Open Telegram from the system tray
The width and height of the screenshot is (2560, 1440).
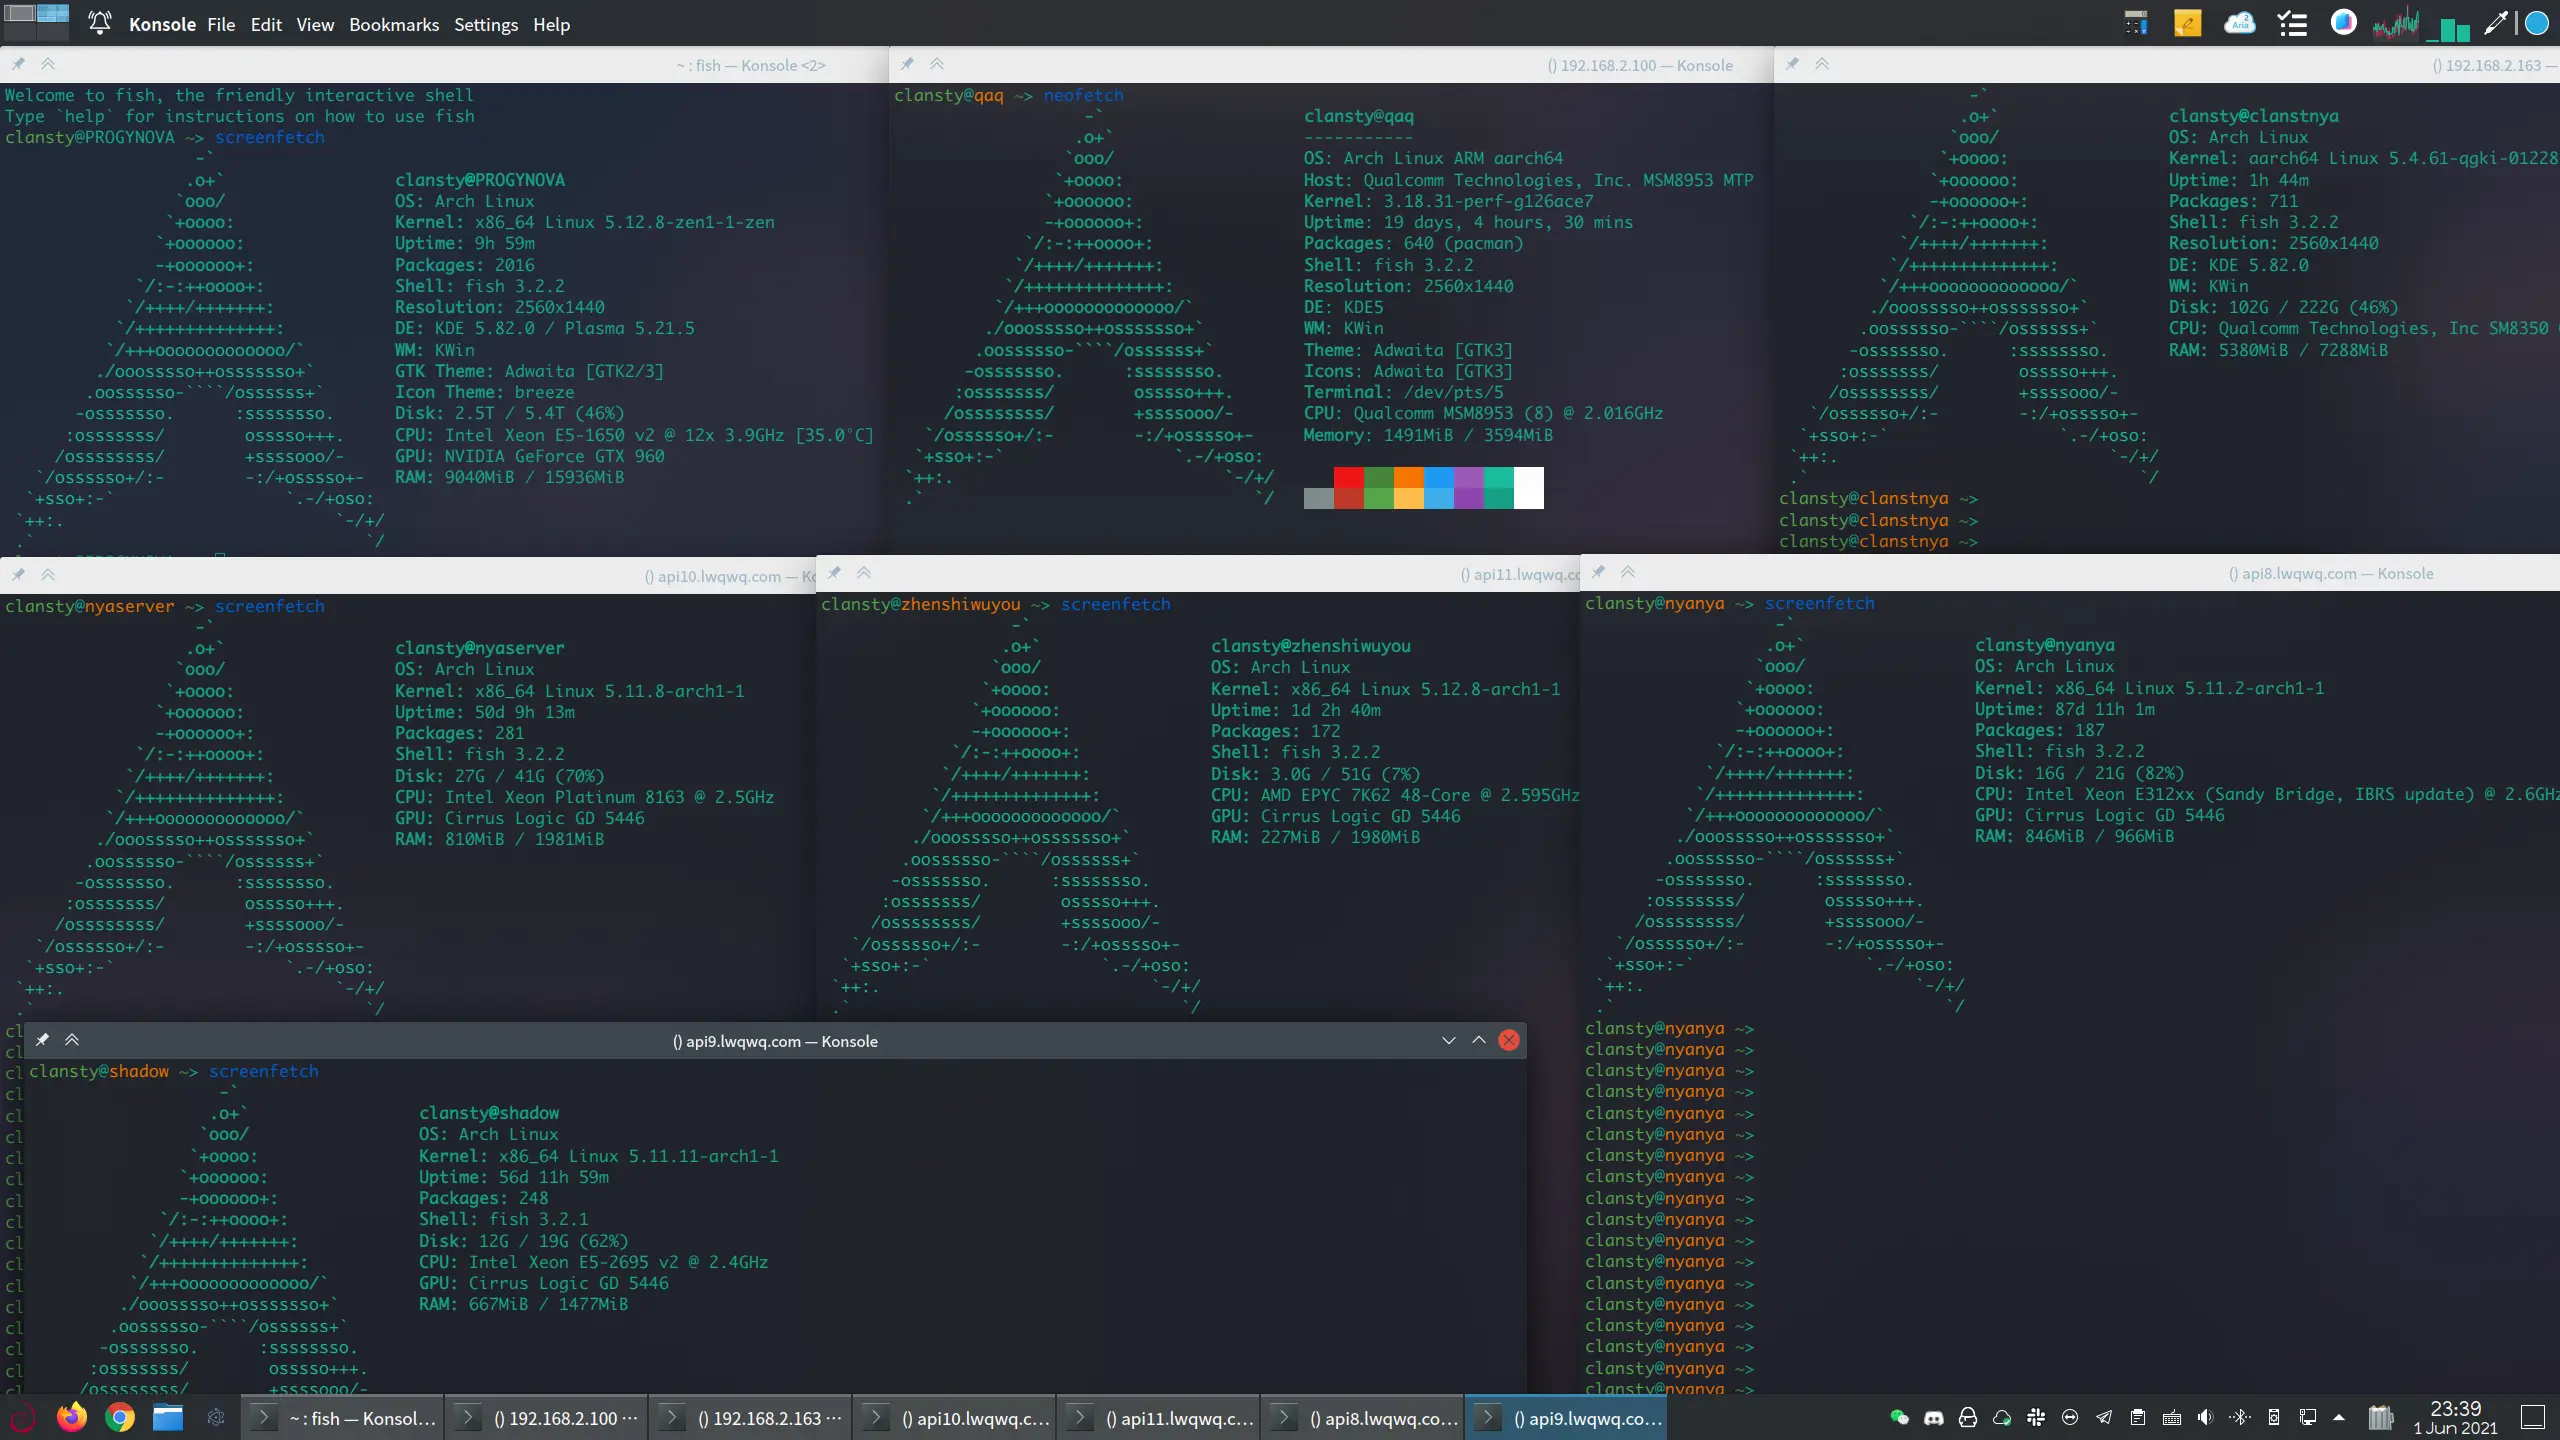2103,1417
